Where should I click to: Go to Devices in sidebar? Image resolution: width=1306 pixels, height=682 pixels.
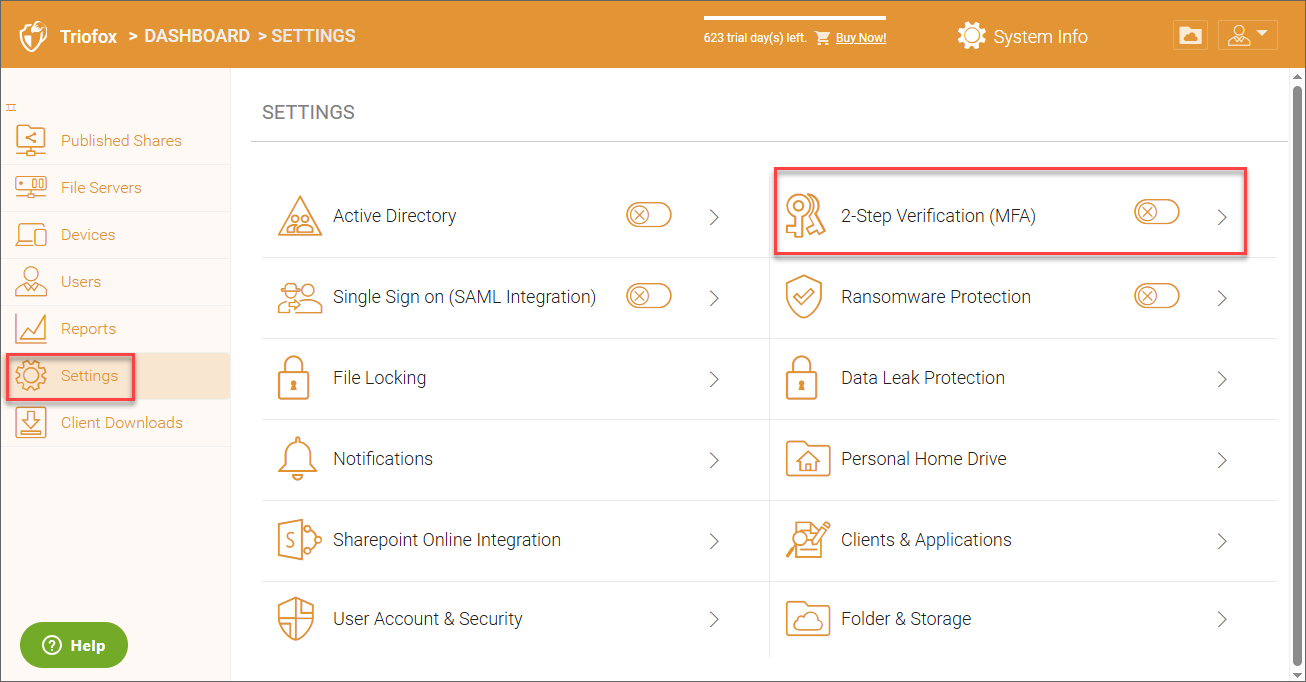click(115, 235)
